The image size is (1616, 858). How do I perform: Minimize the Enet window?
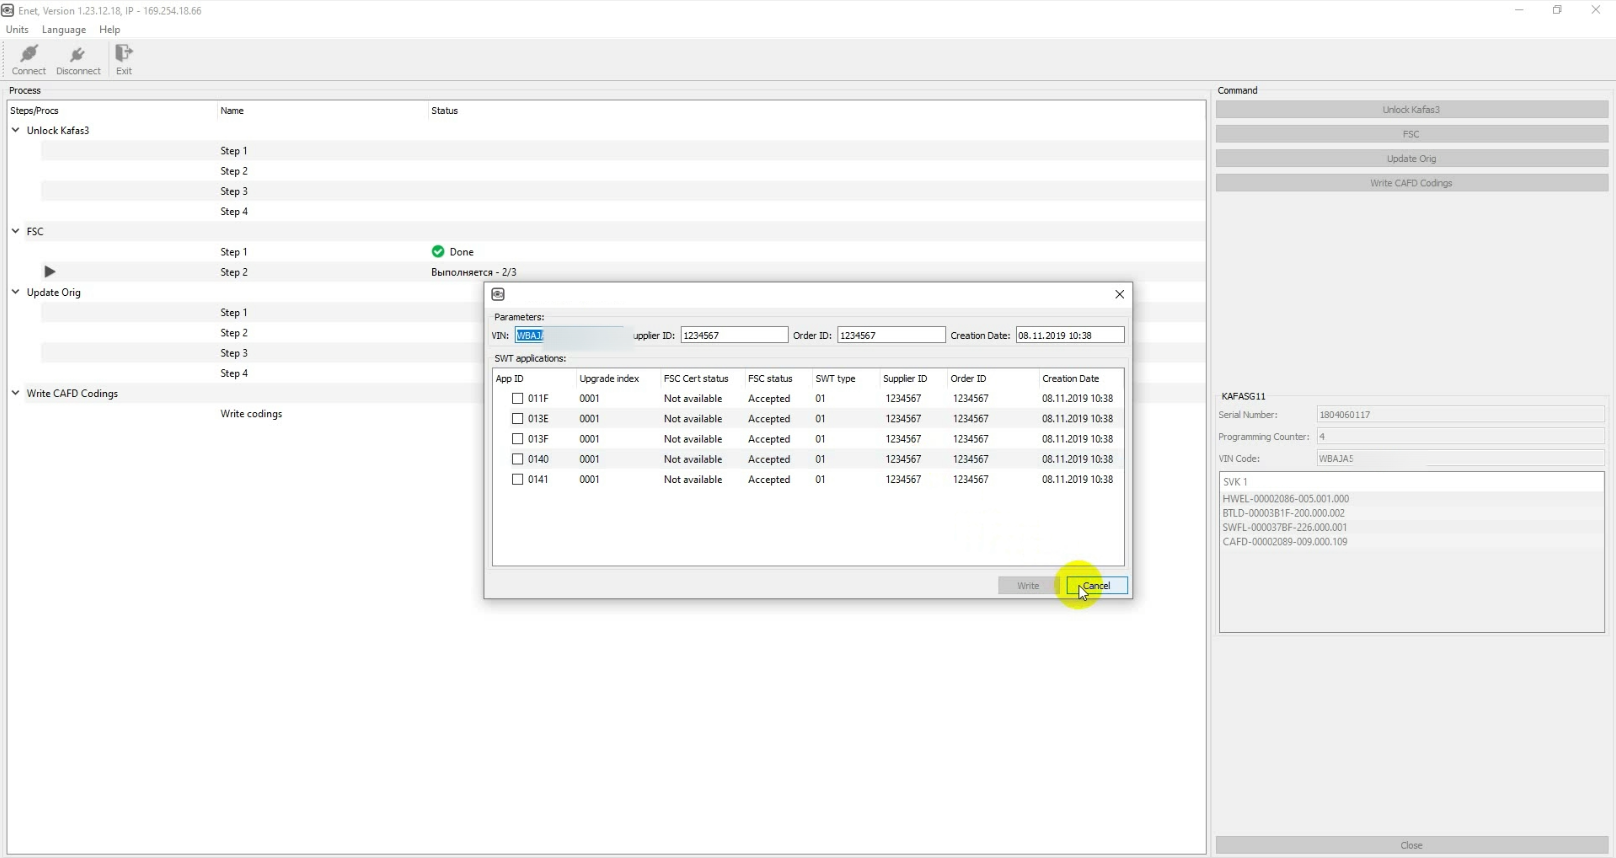pos(1519,10)
